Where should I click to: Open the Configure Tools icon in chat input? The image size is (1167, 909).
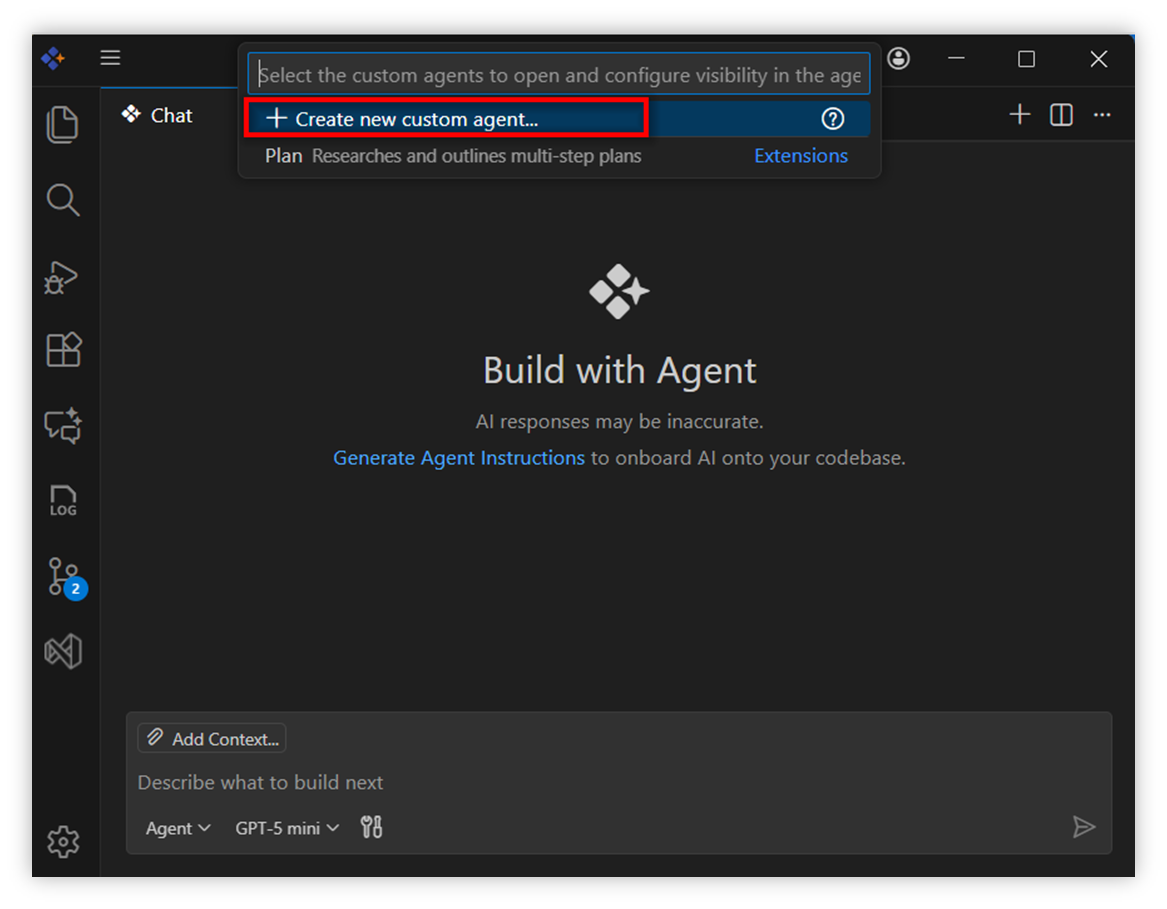click(x=371, y=827)
